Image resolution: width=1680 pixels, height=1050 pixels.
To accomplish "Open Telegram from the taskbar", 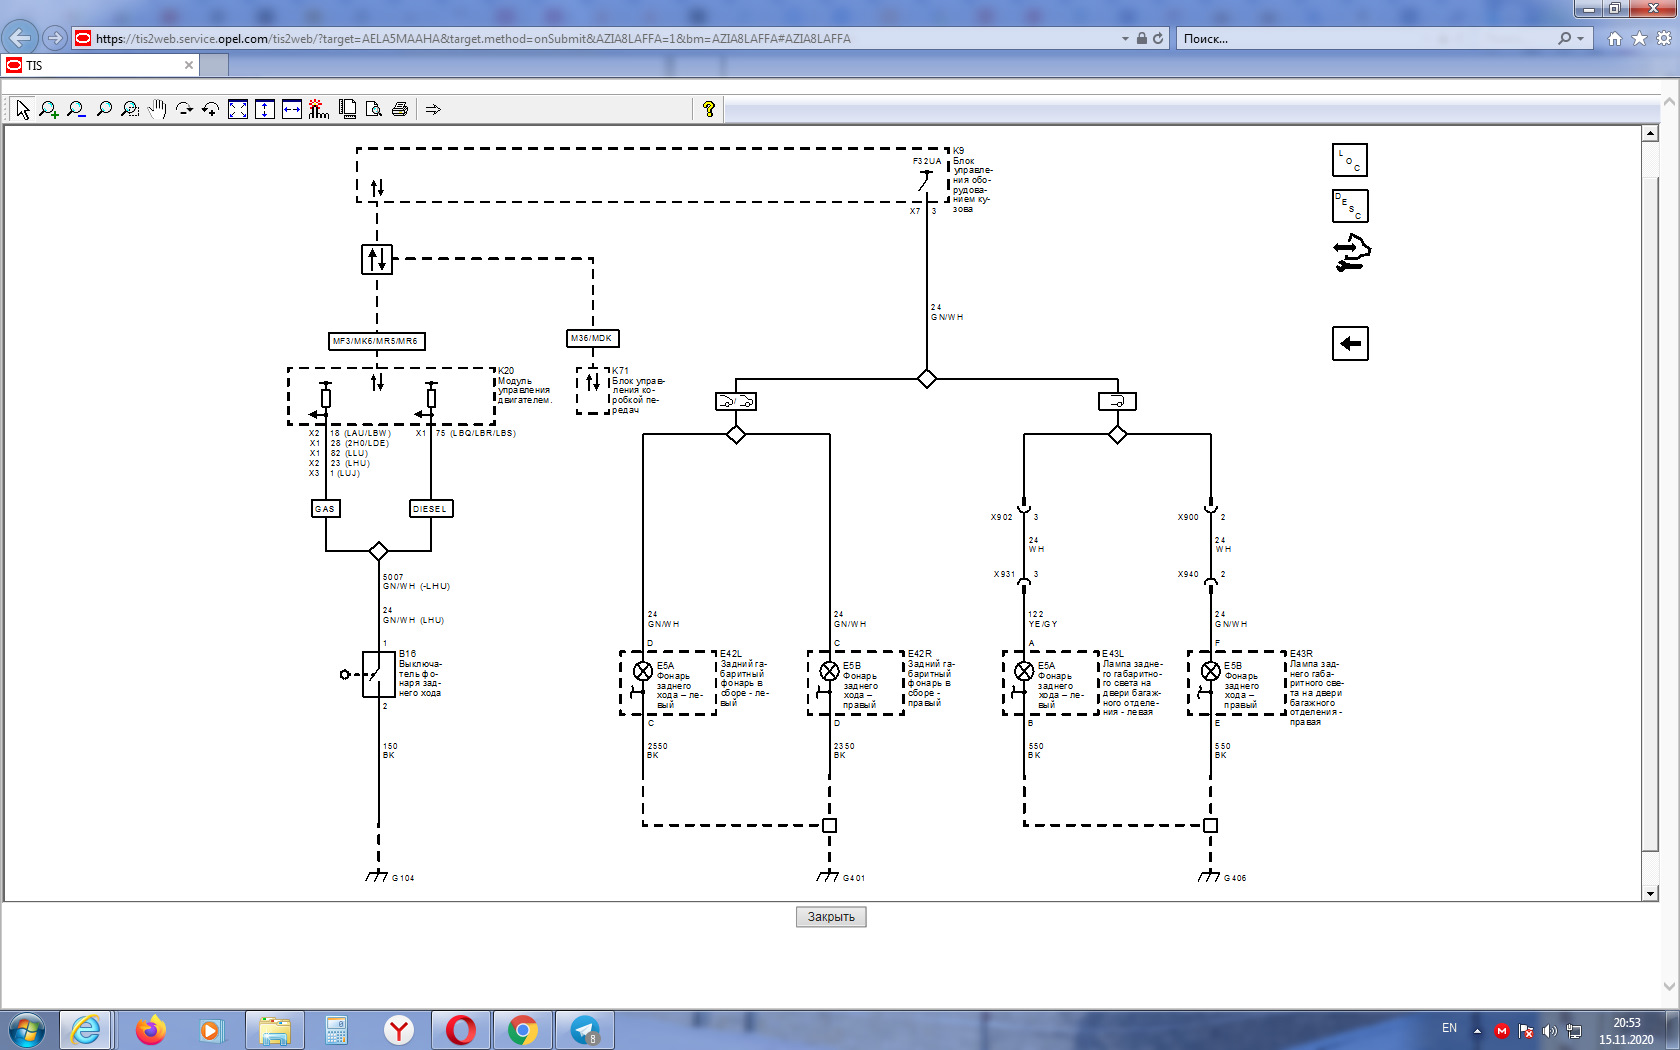I will 585,1030.
